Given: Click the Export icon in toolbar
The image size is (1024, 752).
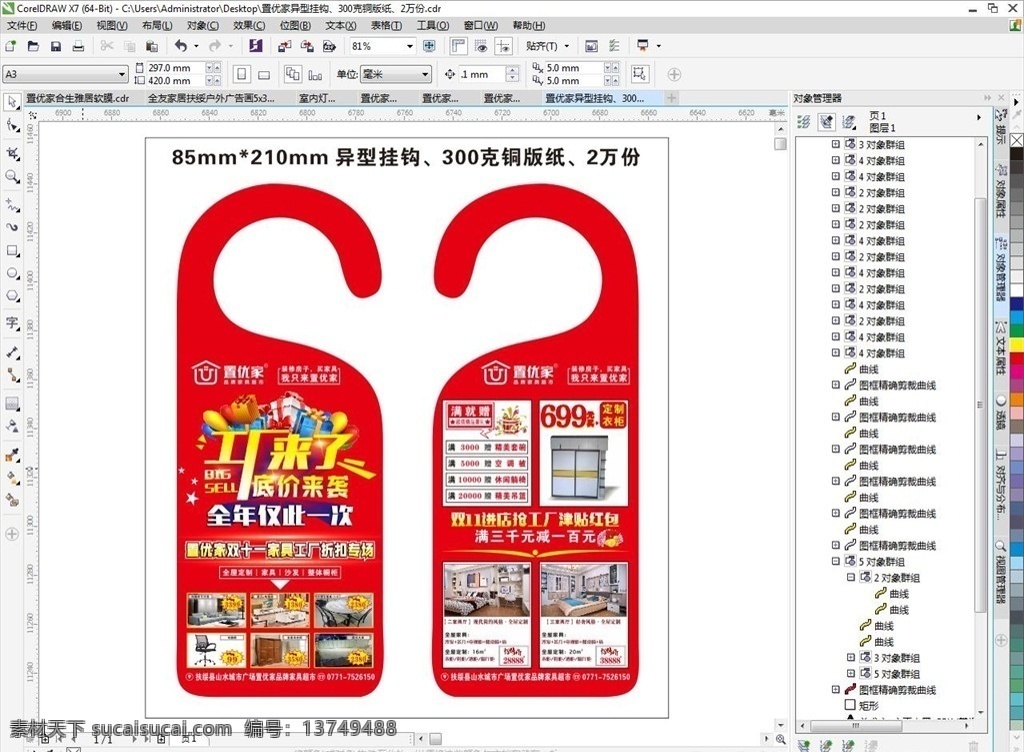Looking at the screenshot, I should (x=307, y=46).
